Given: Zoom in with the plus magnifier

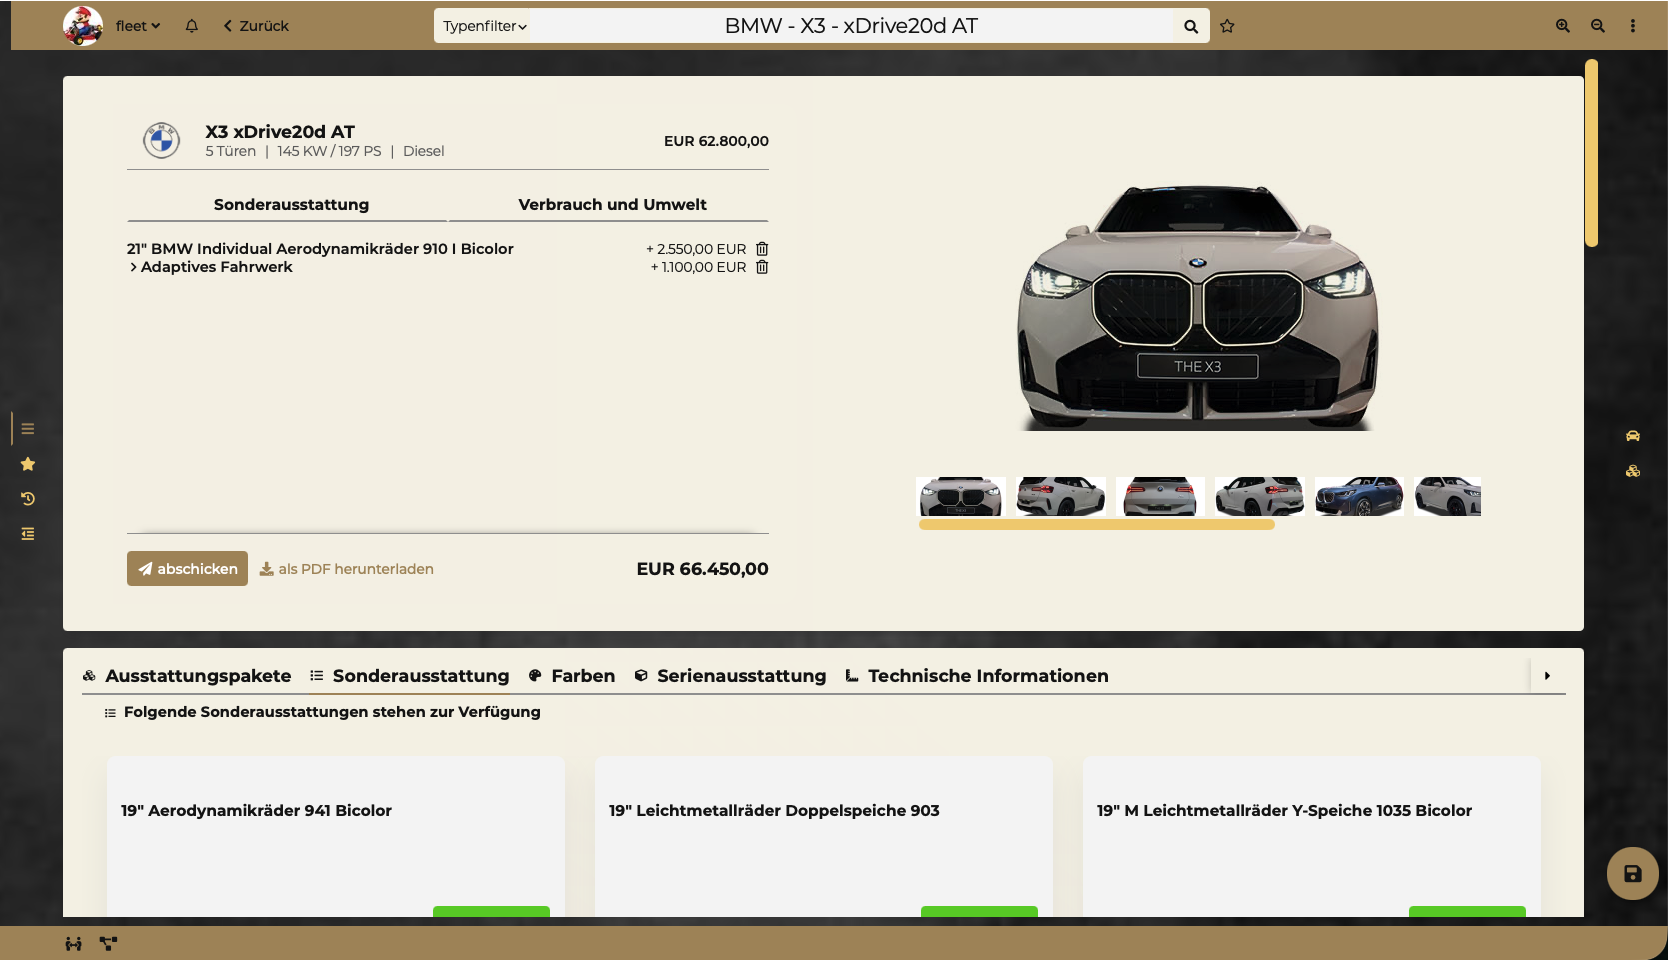Looking at the screenshot, I should click(x=1563, y=26).
